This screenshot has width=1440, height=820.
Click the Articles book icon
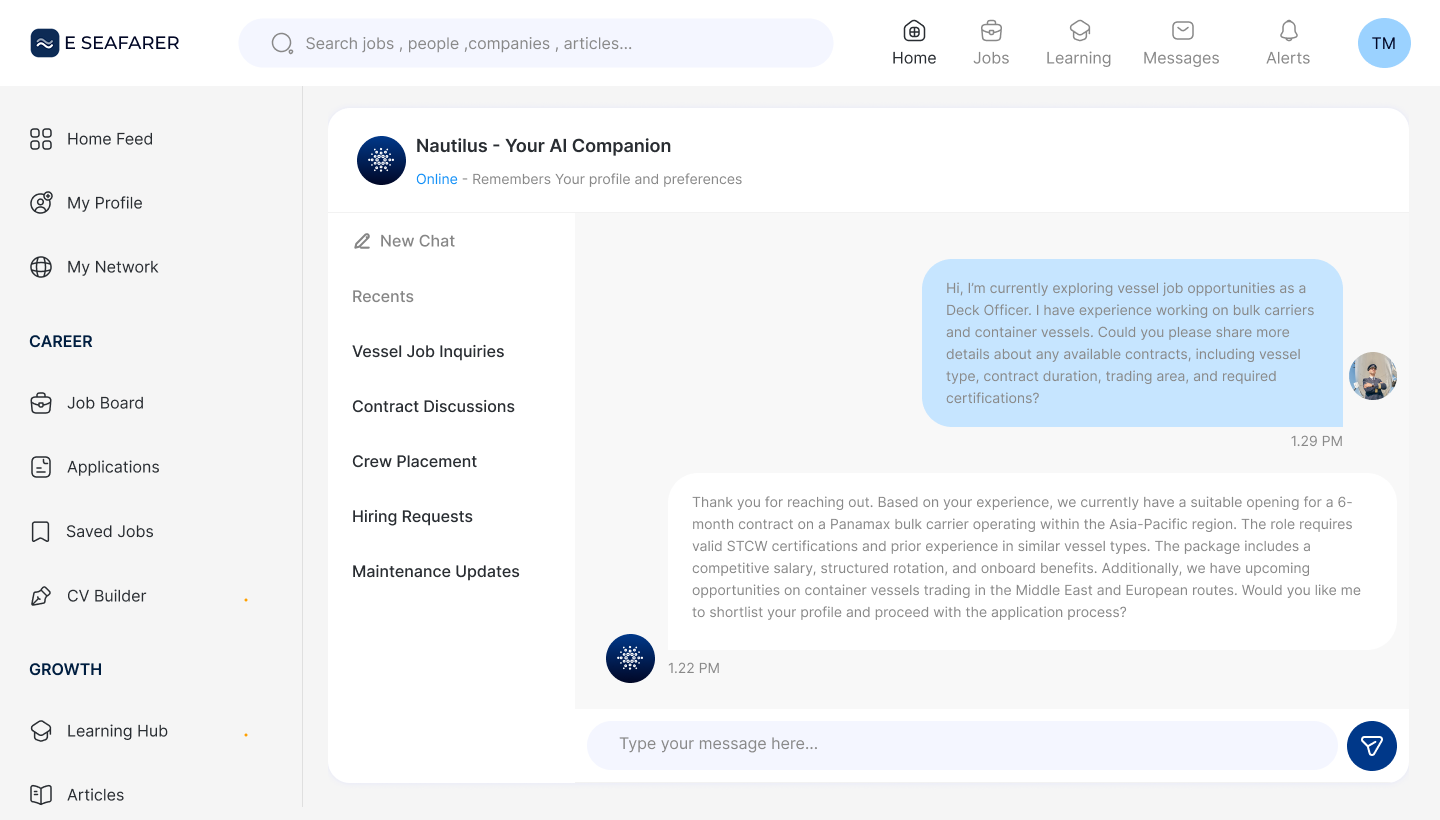click(41, 795)
